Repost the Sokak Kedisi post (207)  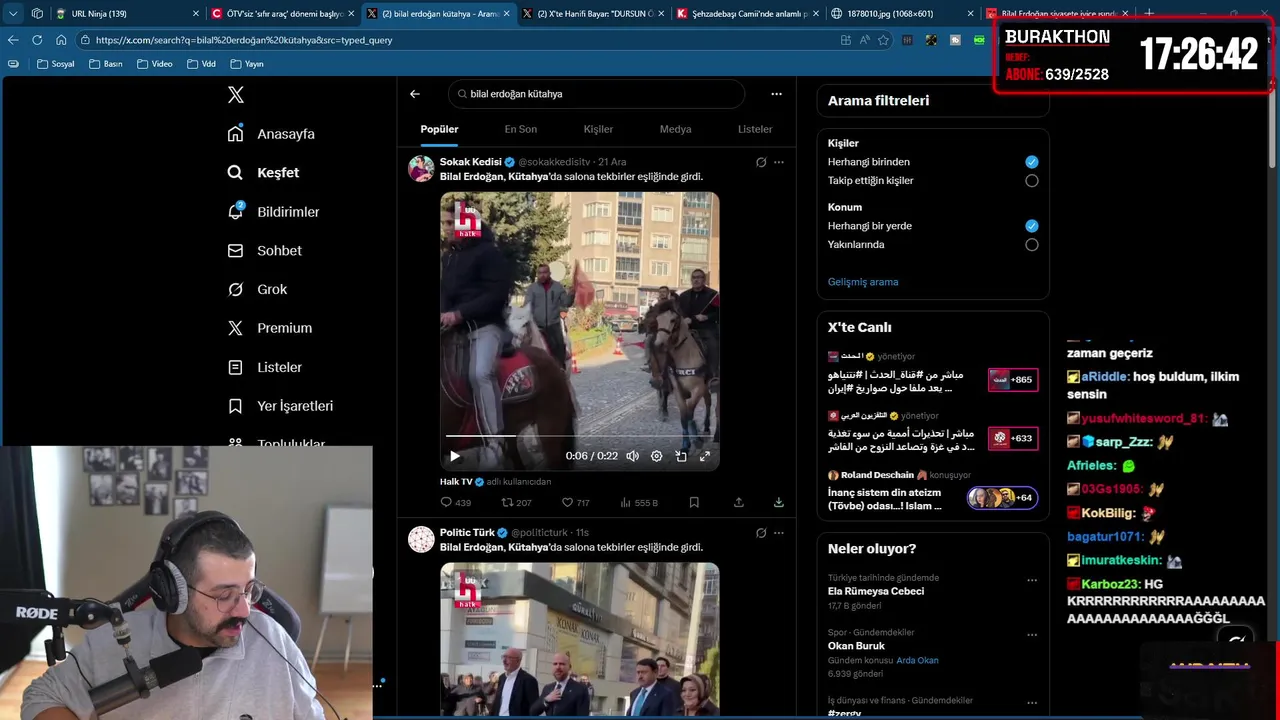point(516,503)
